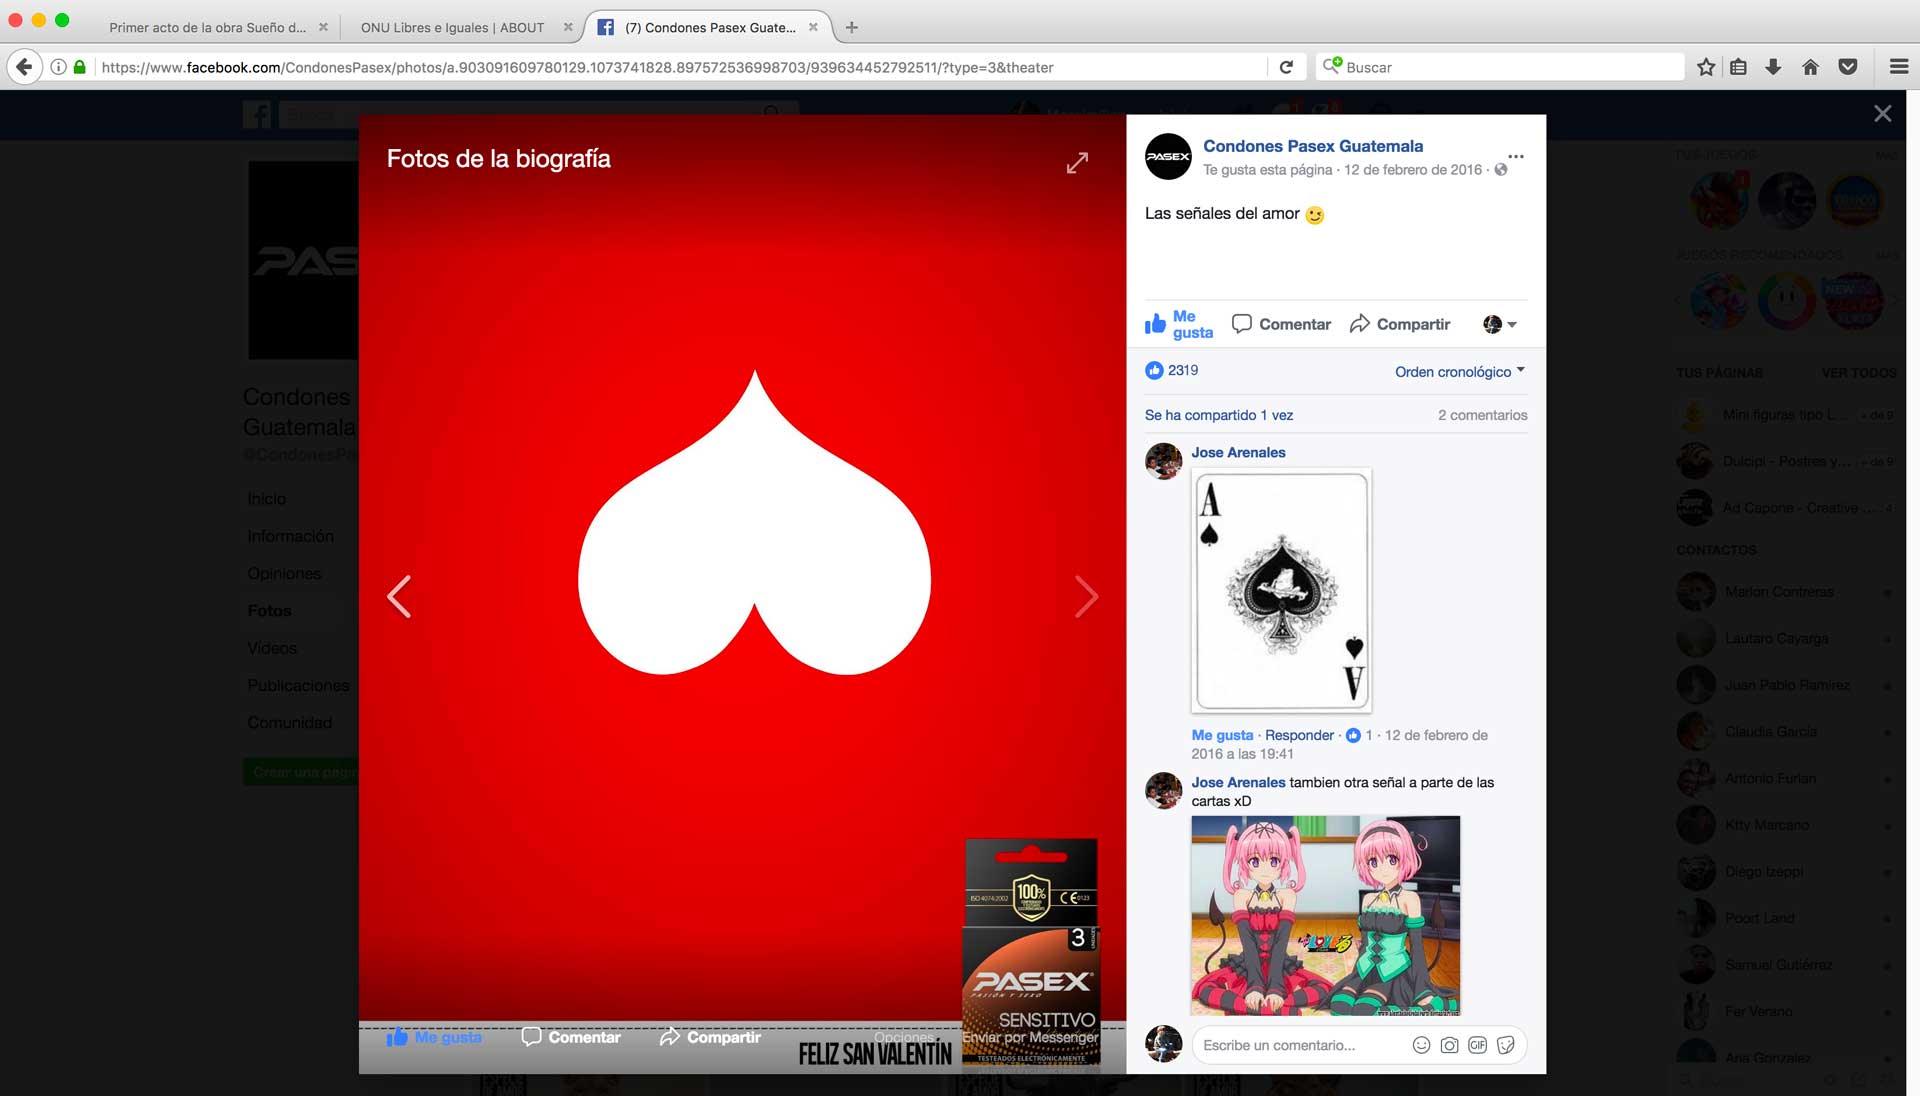
Task: Bookmark the page with the star icon
Action: point(1706,67)
